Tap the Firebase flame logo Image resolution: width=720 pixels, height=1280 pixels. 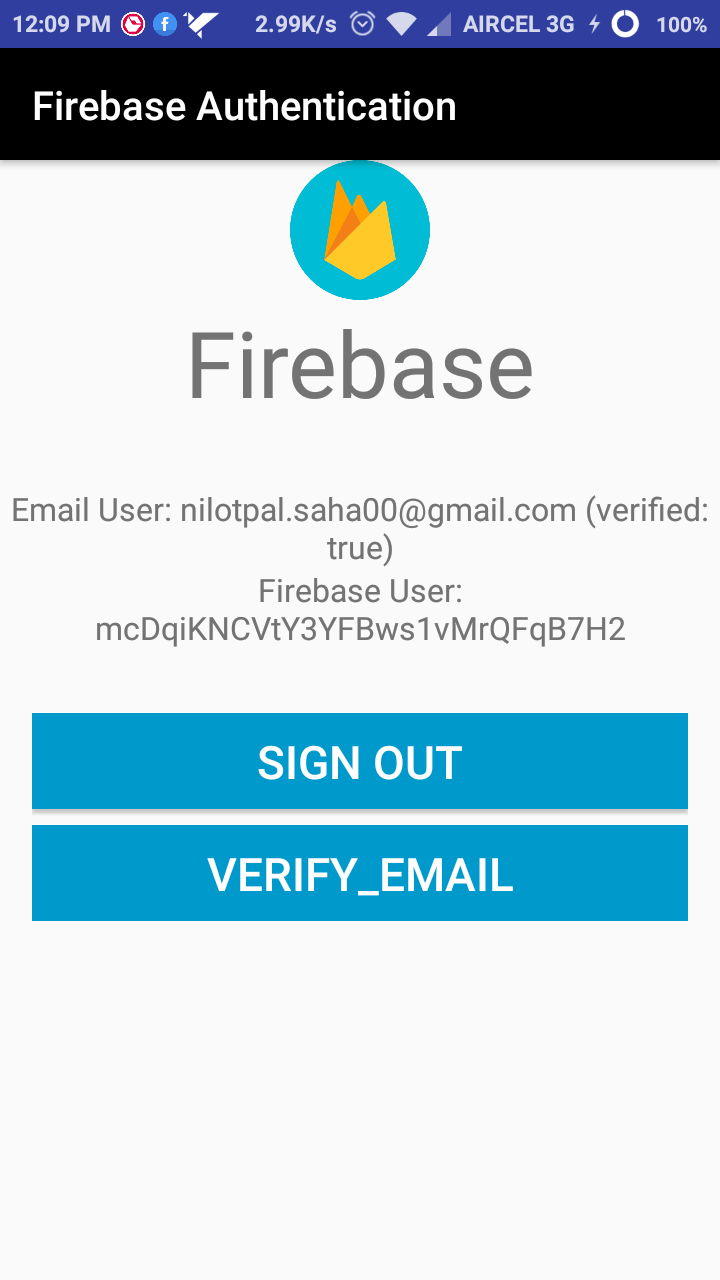pos(360,230)
